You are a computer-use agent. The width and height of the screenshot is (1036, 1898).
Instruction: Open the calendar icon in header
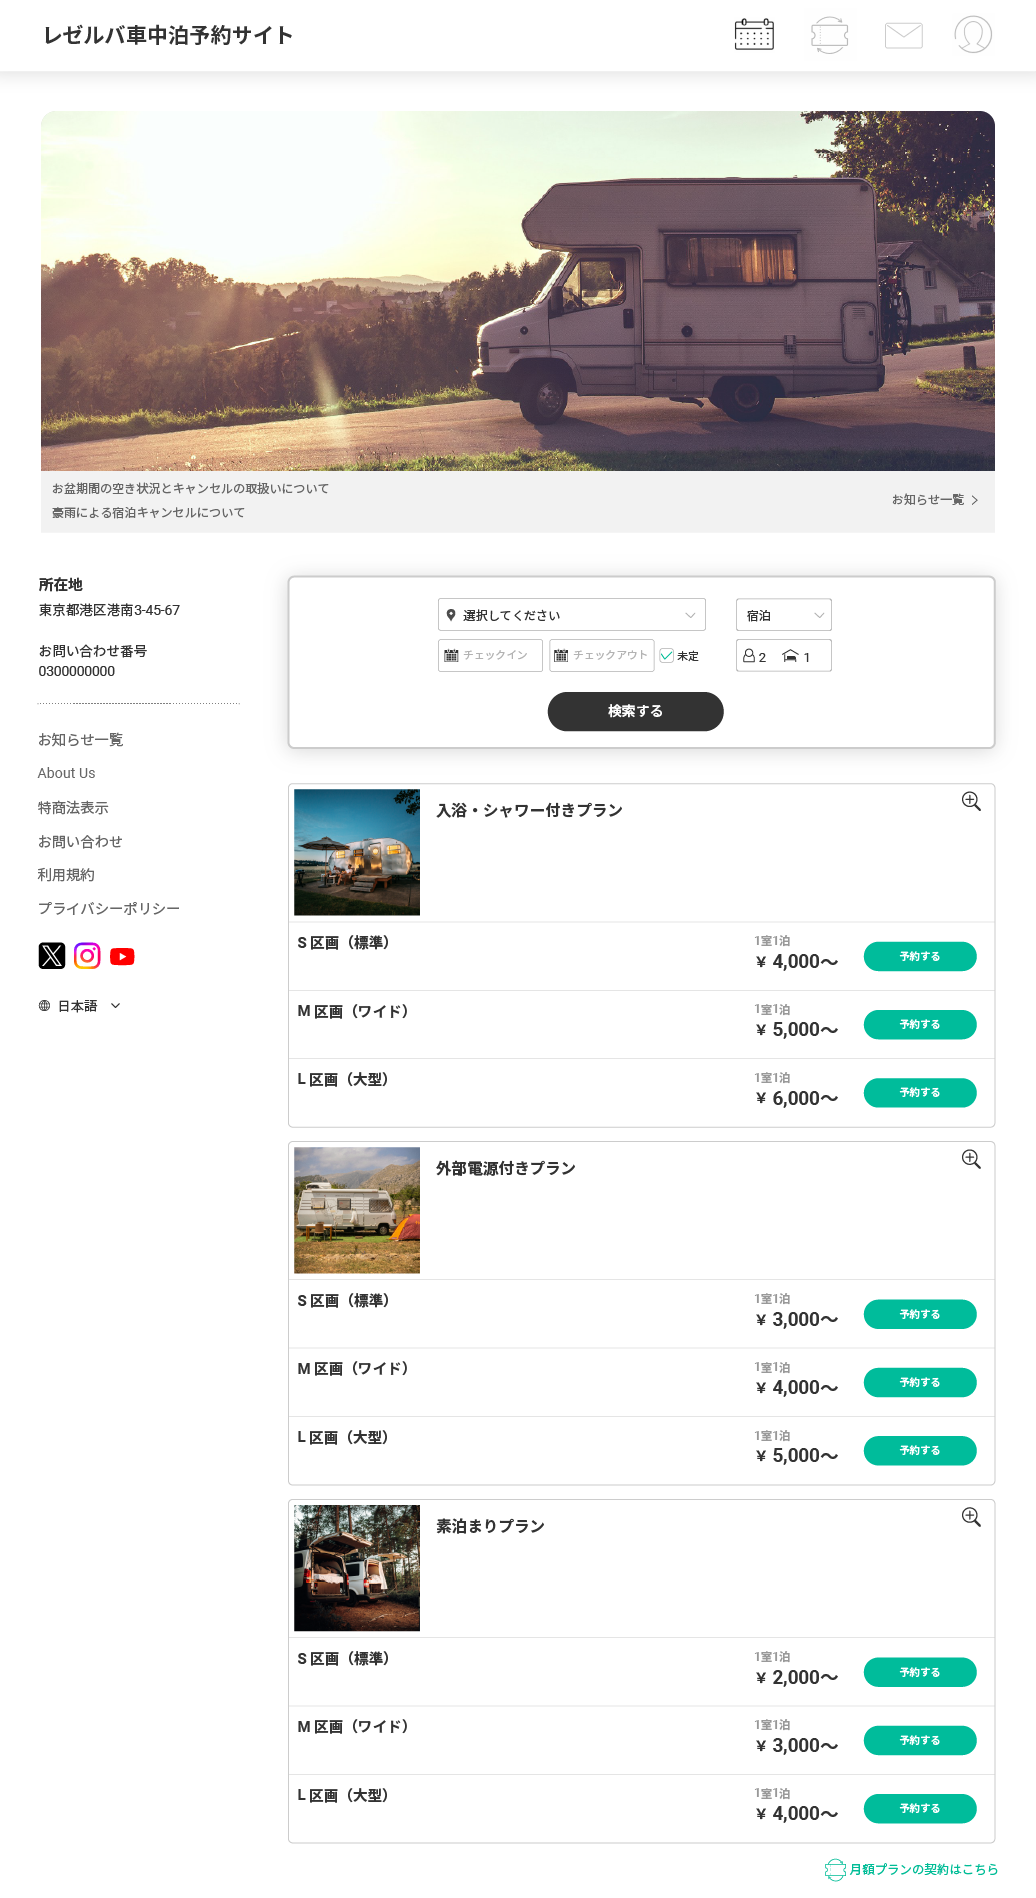[x=754, y=34]
